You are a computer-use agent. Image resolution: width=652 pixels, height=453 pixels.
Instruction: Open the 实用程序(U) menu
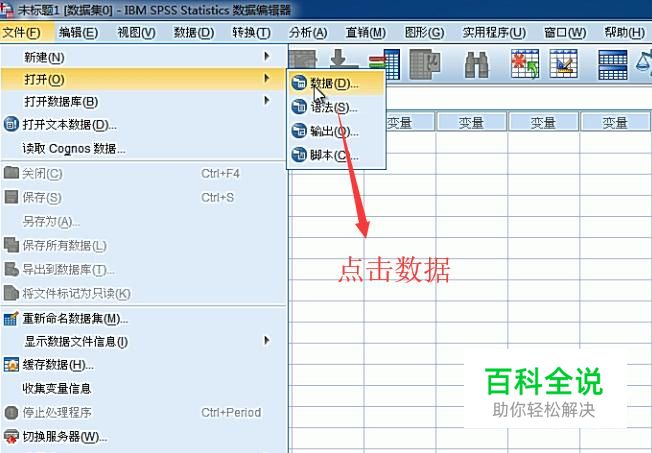(494, 32)
